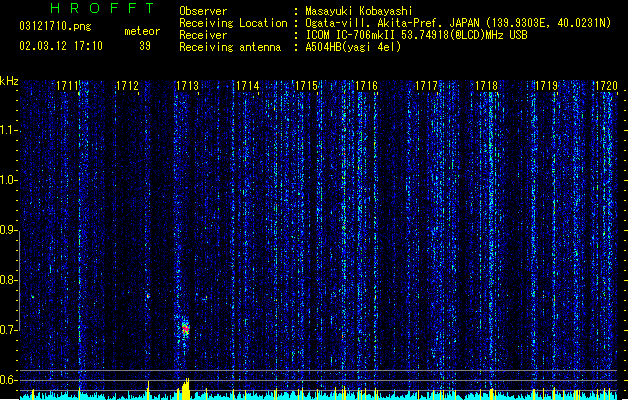Click the Observer field label
Image resolution: width=629 pixels, height=400 pixels.
(203, 11)
